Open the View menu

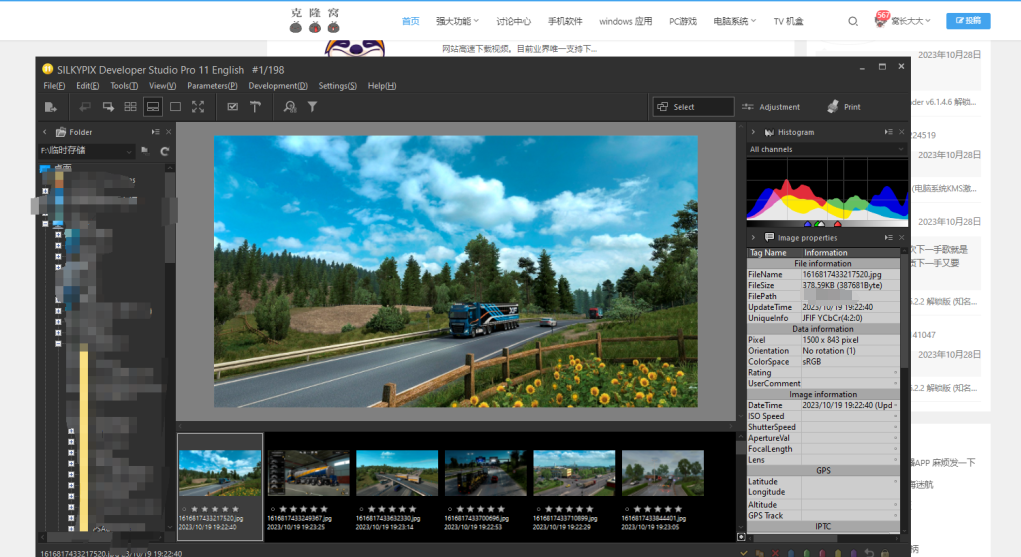[162, 86]
